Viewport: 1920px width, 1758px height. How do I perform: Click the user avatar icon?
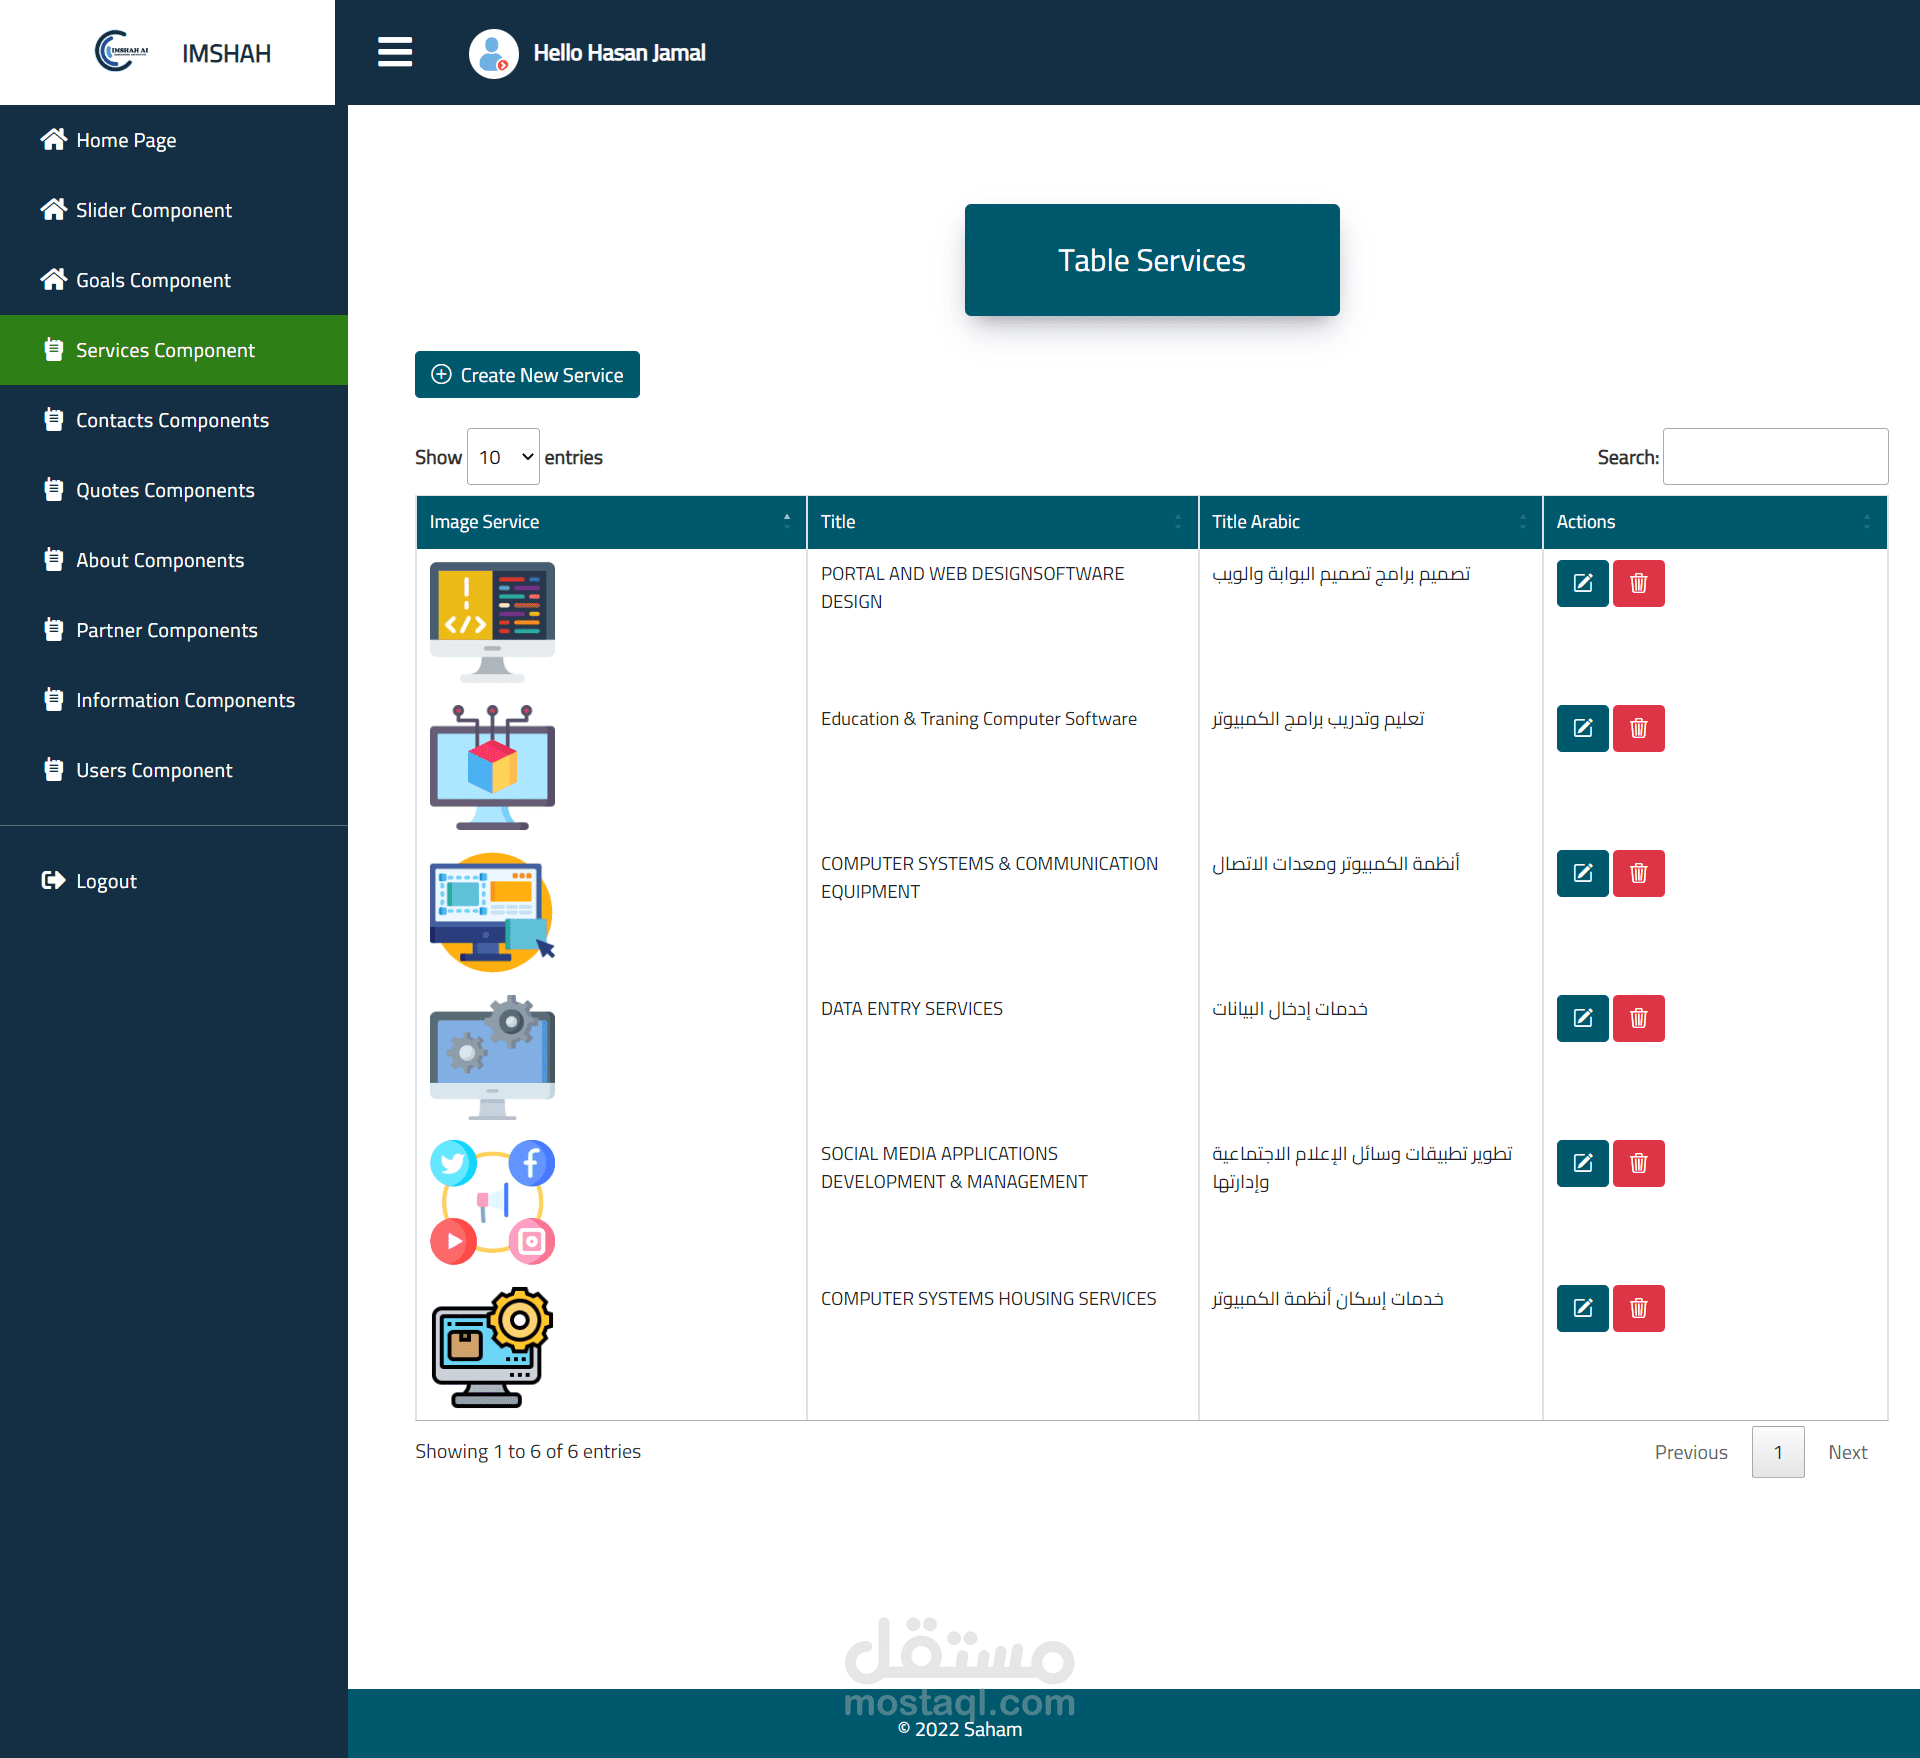tap(493, 53)
